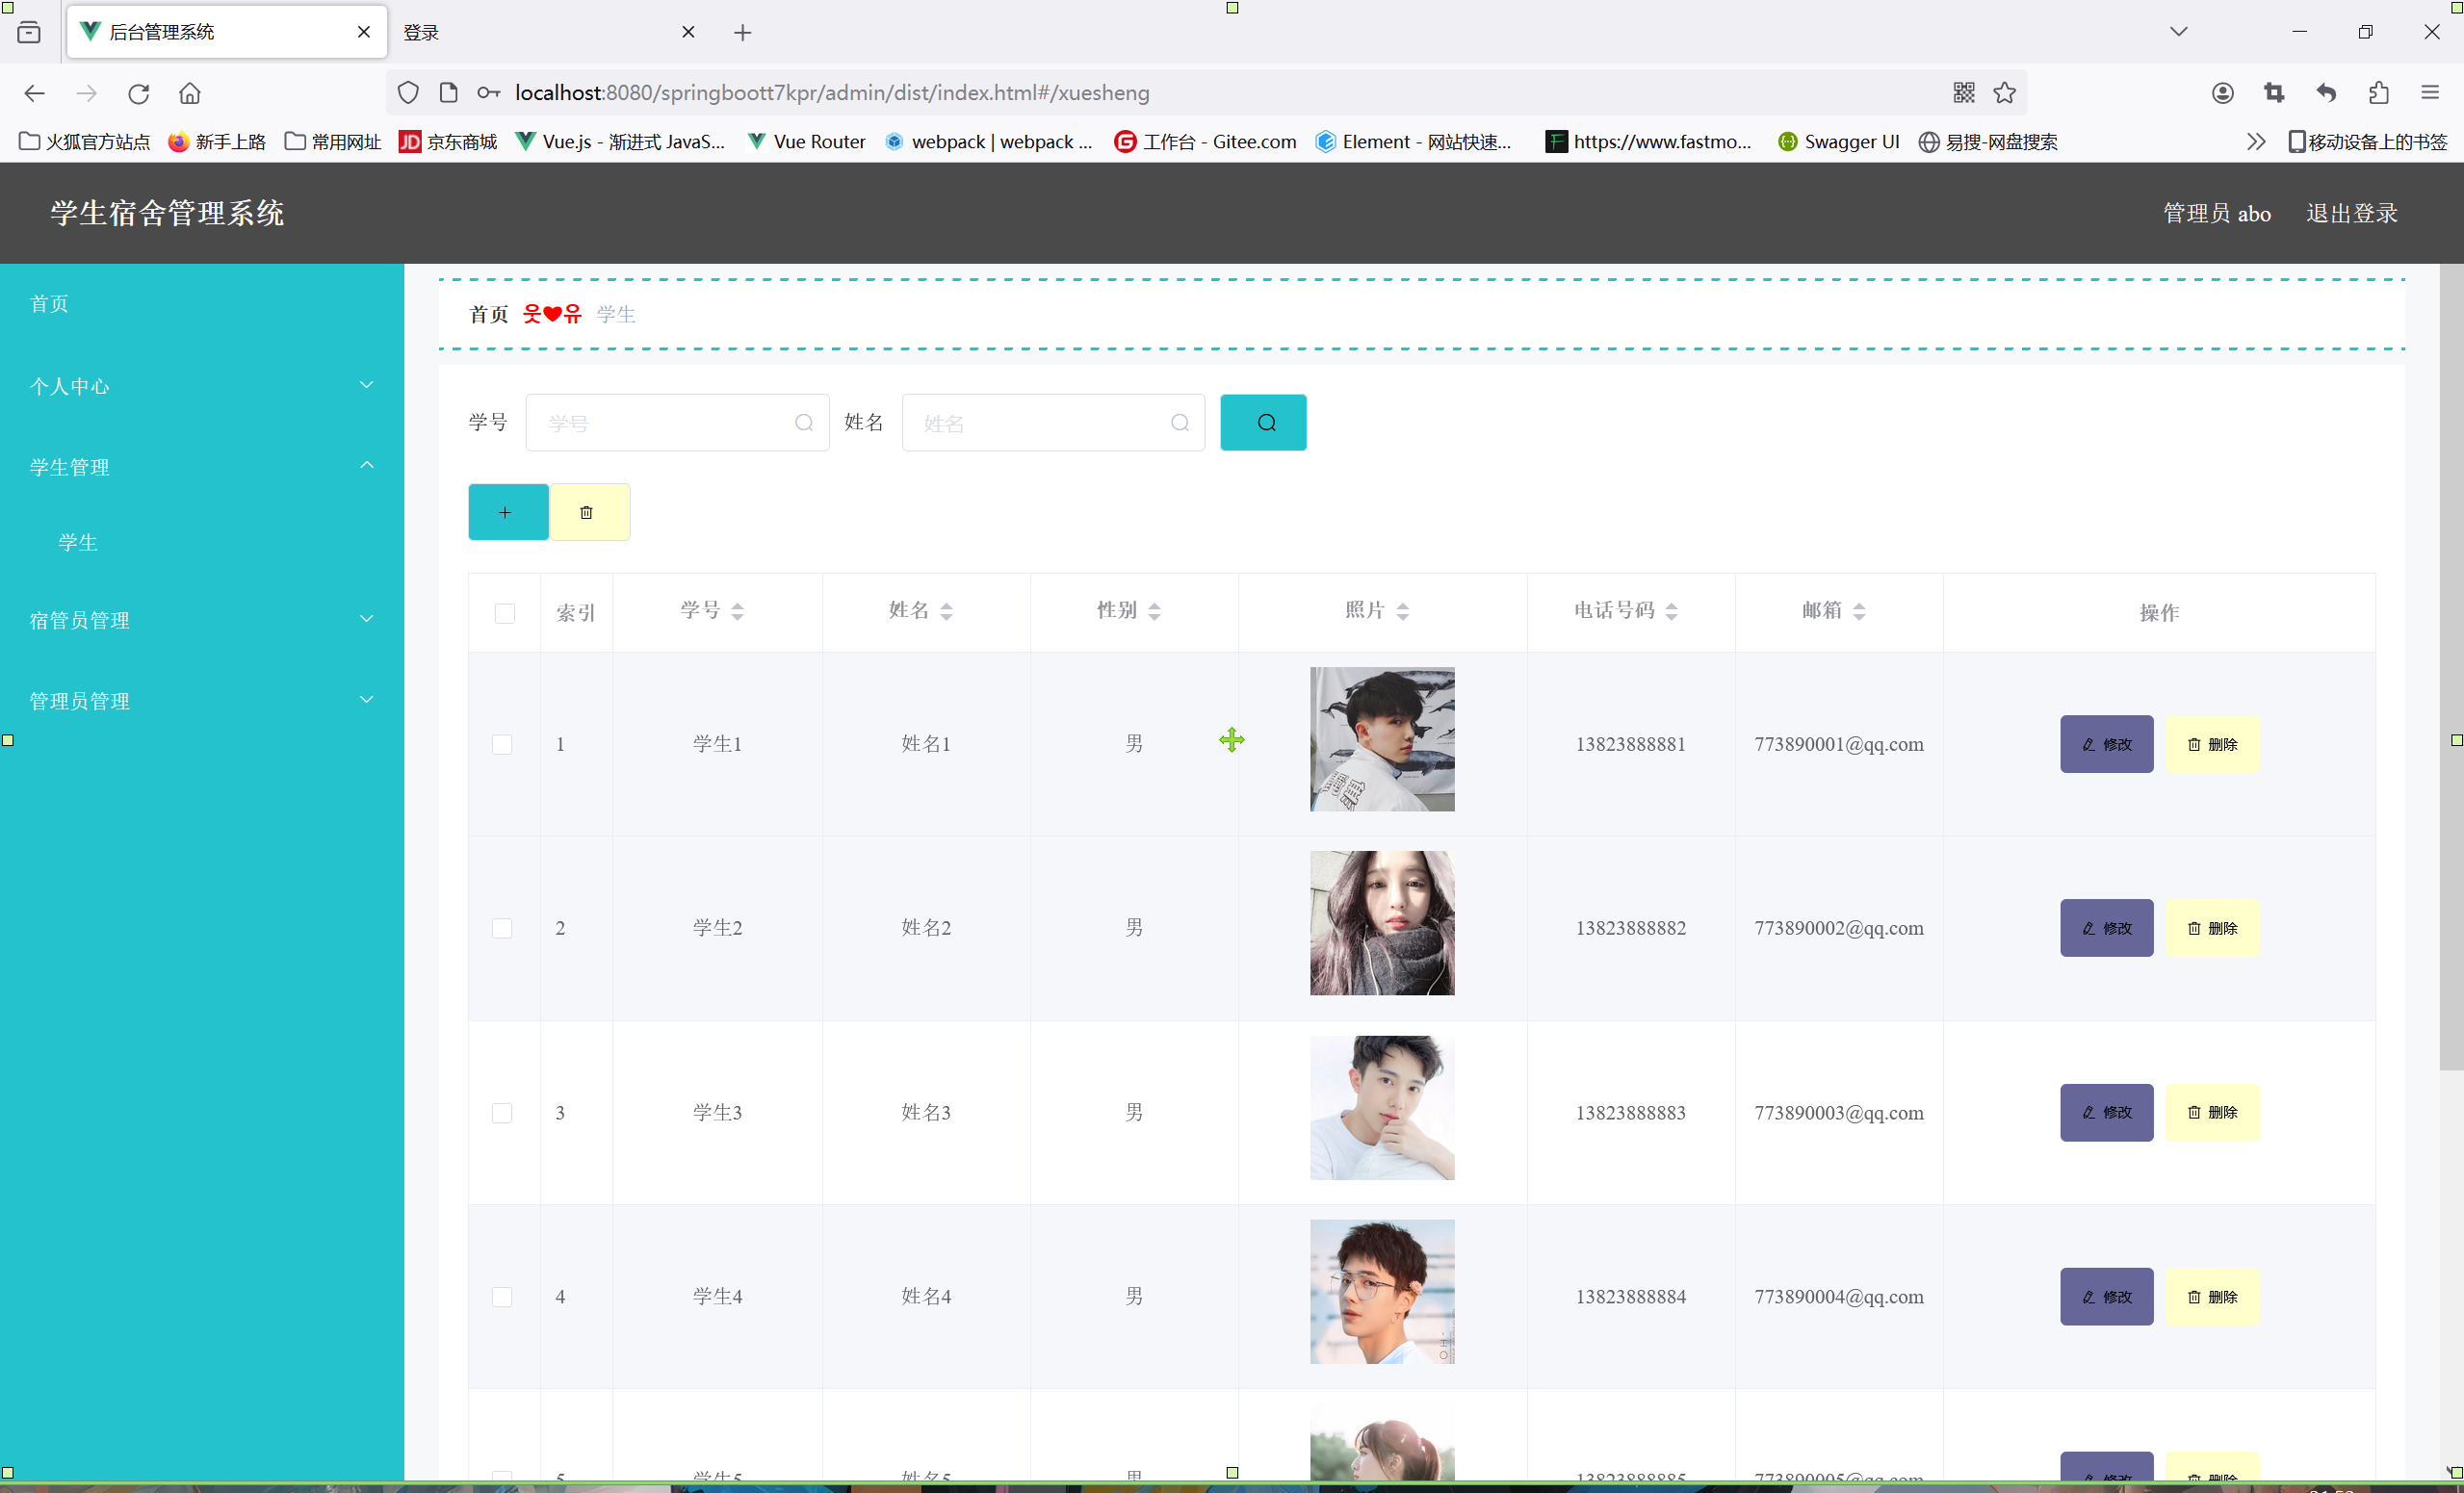Image resolution: width=2464 pixels, height=1493 pixels.
Task: Click the photo thumbnail of 学生3
Action: tap(1382, 1108)
